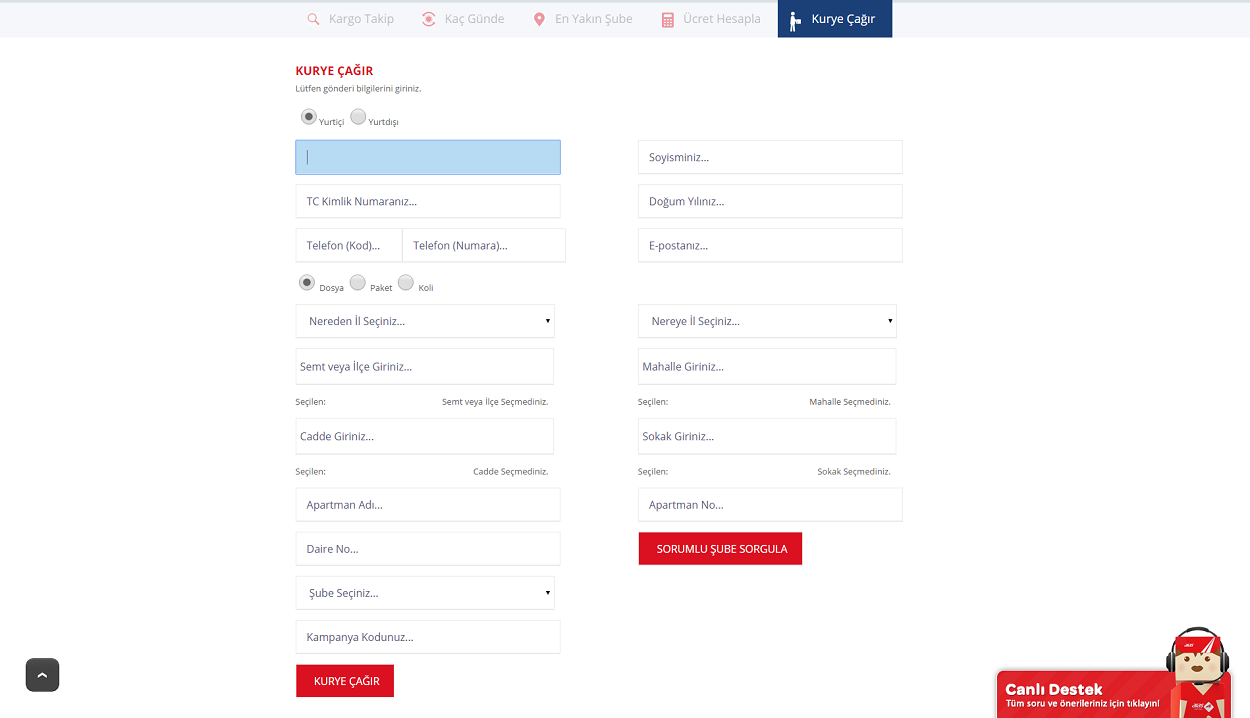Click the Kaç Günde target icon
Screen dimensions: 1250x718
pos(429,19)
